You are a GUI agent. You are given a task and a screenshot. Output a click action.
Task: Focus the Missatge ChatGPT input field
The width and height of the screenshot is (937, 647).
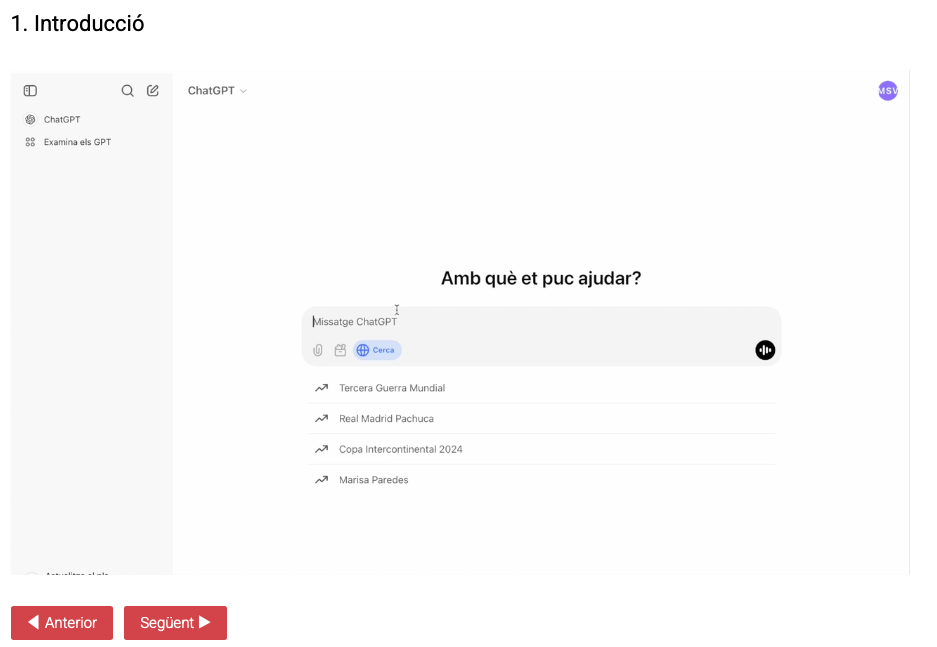541,321
